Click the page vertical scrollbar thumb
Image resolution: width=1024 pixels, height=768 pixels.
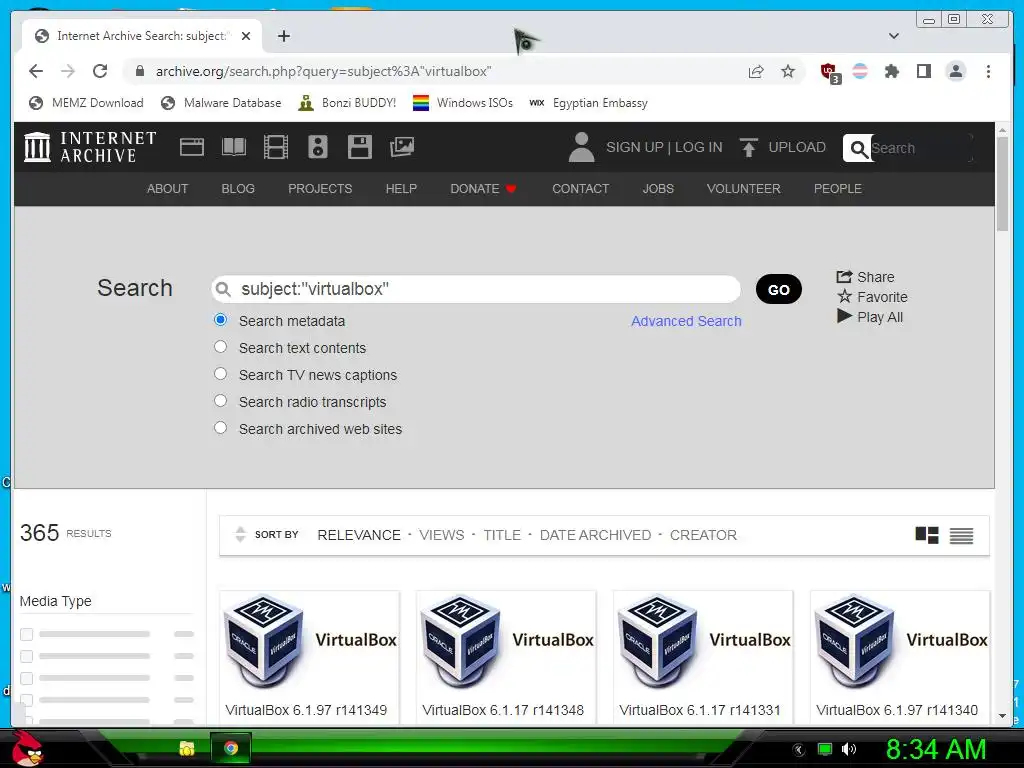[x=1002, y=184]
